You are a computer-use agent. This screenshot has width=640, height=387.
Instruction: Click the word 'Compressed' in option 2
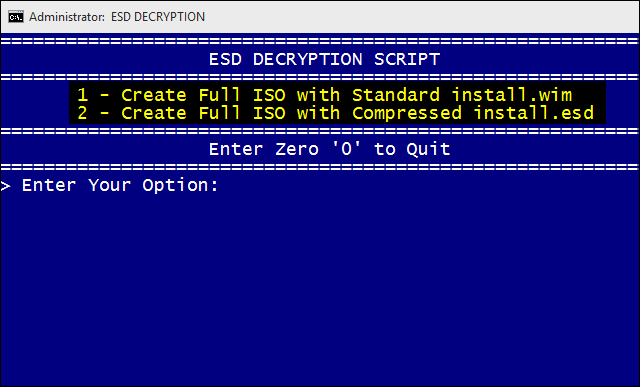[x=407, y=113]
